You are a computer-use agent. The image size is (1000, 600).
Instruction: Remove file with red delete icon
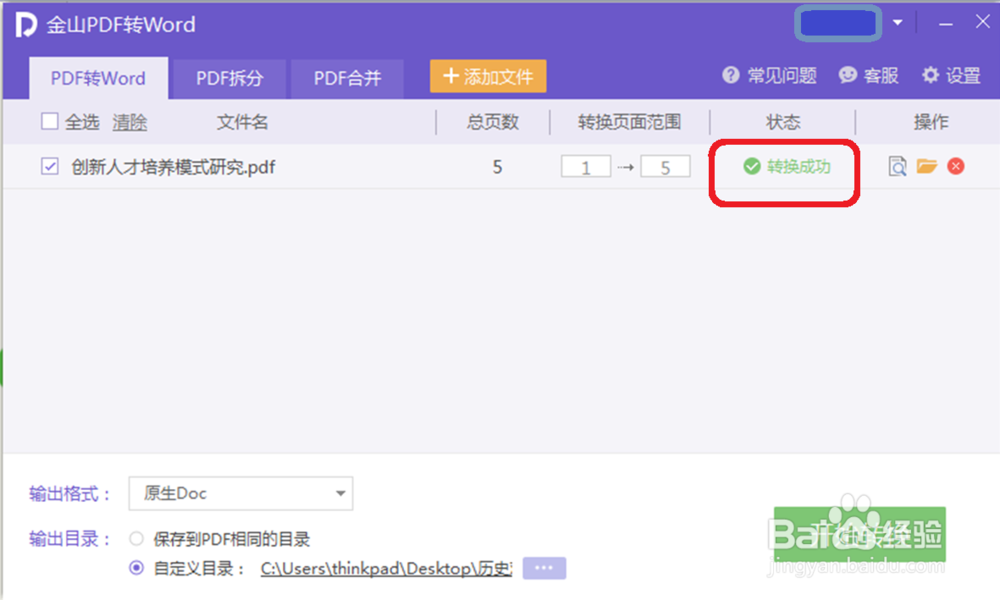click(955, 166)
